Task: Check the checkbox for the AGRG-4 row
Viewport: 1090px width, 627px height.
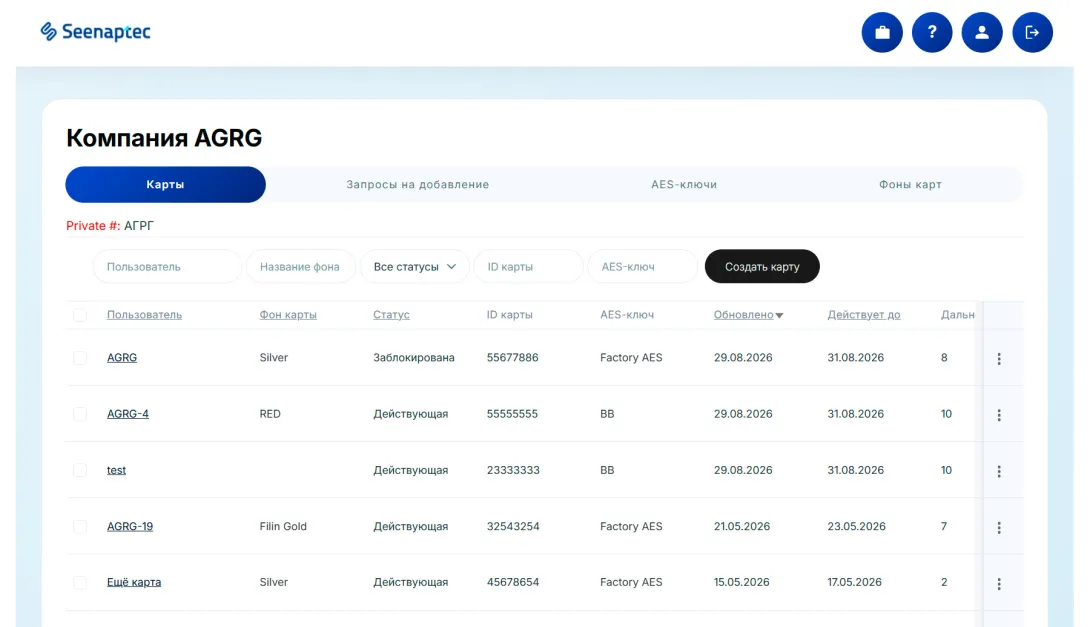Action: [x=80, y=414]
